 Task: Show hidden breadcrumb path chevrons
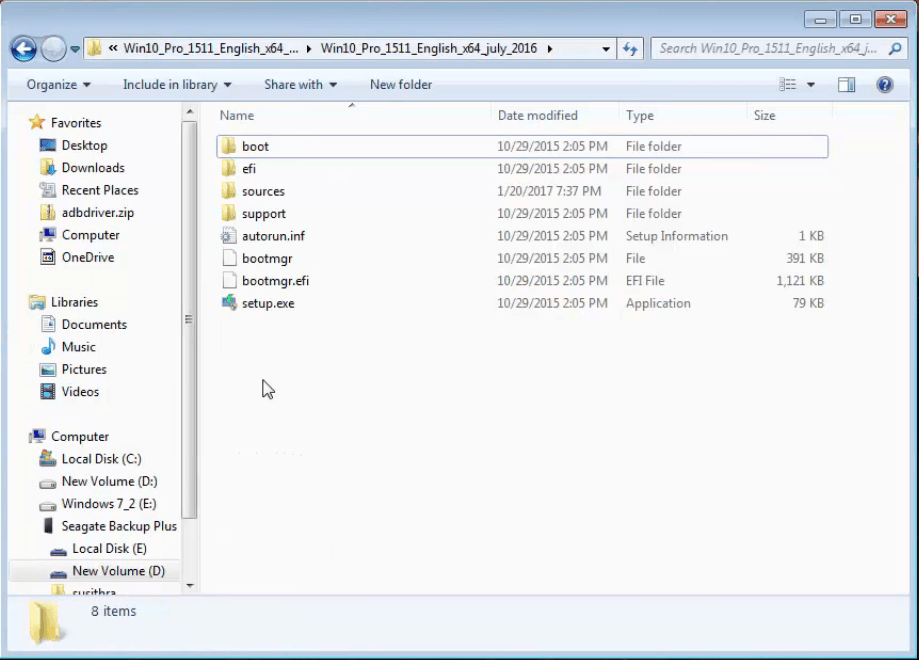point(113,49)
